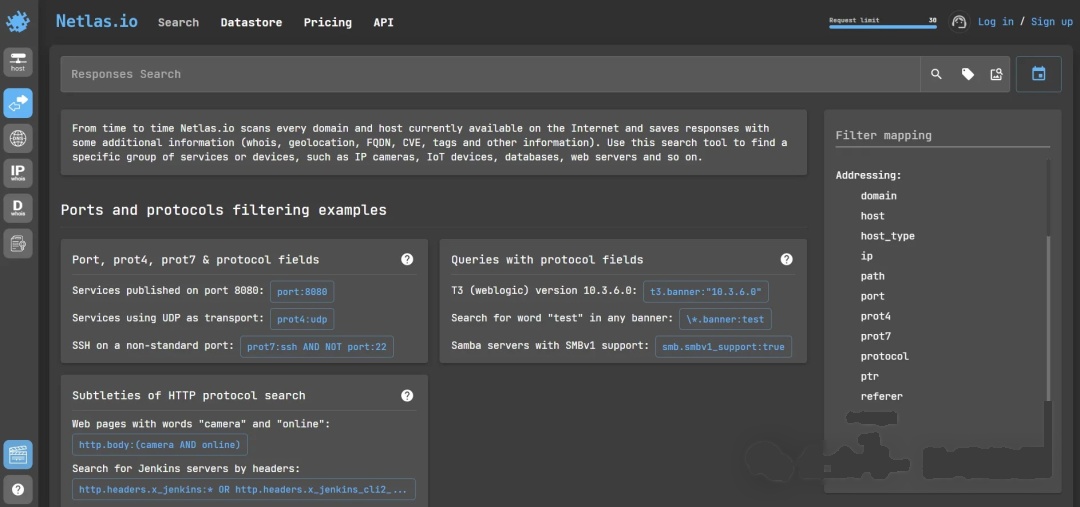The width and height of the screenshot is (1080, 507).
Task: Click the http.headers.x_jenkins example query
Action: [x=244, y=489]
